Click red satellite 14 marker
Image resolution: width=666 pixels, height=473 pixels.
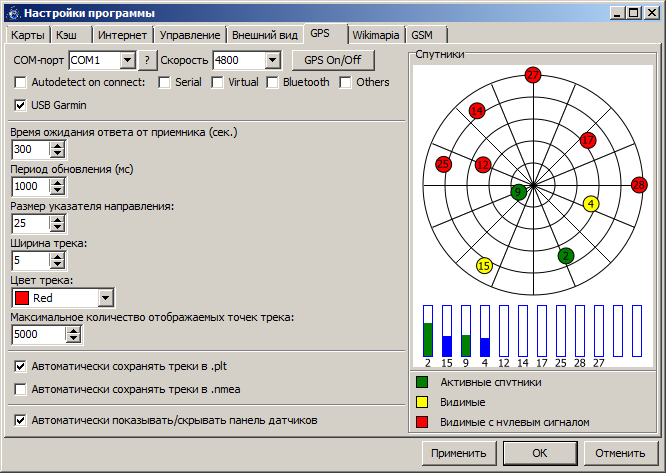click(477, 111)
